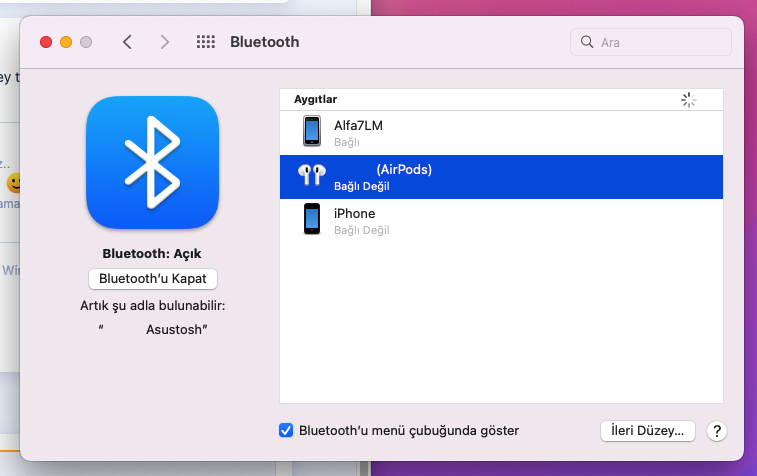Go back using the left chevron
This screenshot has height=476, width=757.
(x=127, y=42)
